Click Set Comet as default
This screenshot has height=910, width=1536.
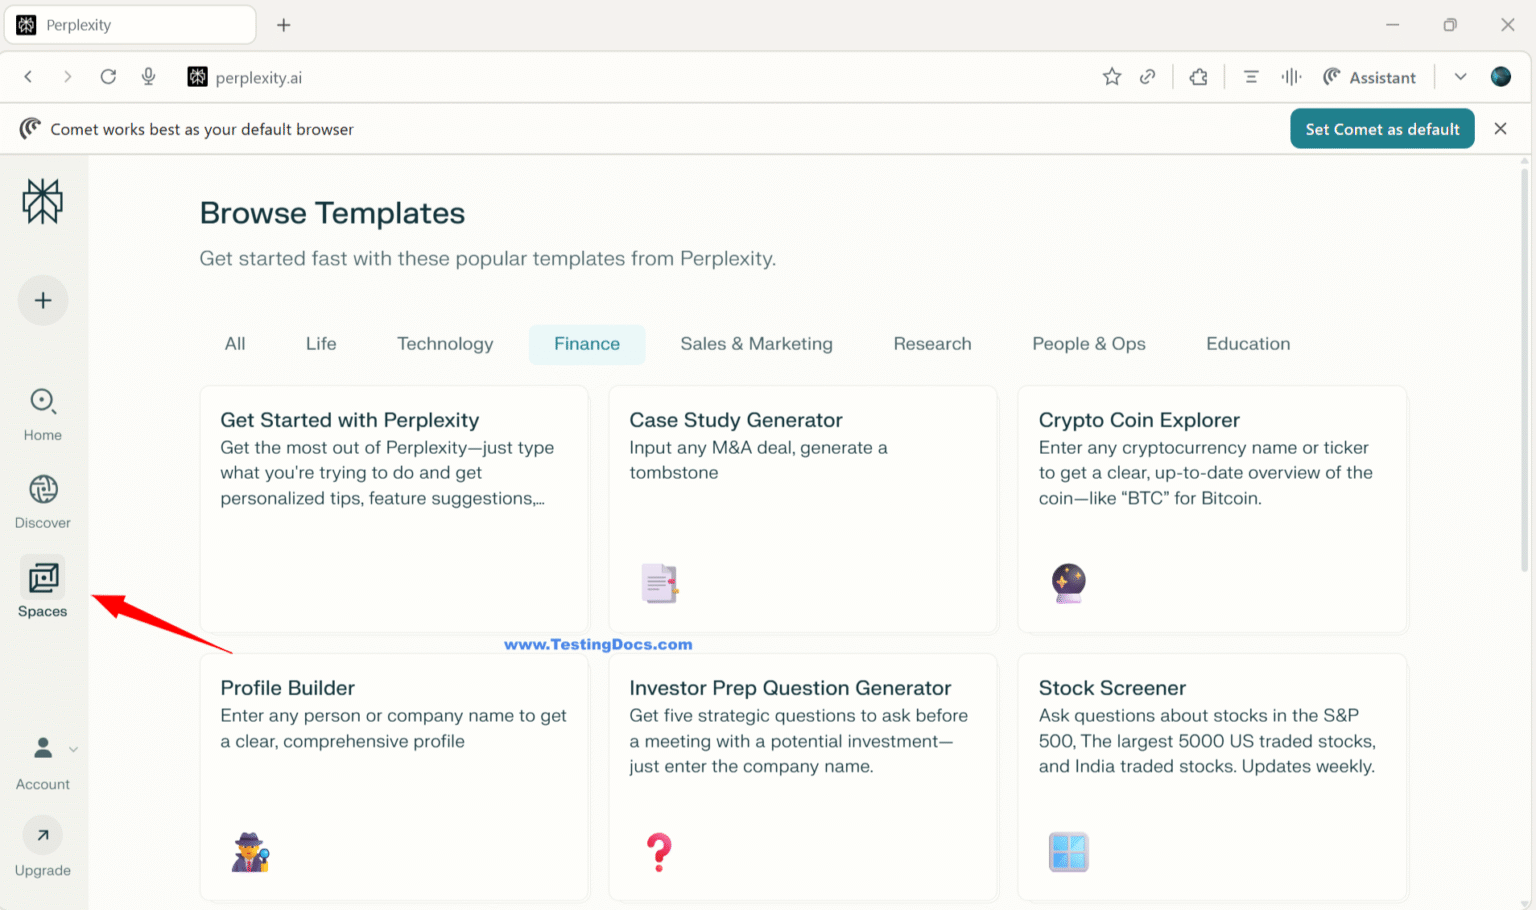[x=1382, y=129]
